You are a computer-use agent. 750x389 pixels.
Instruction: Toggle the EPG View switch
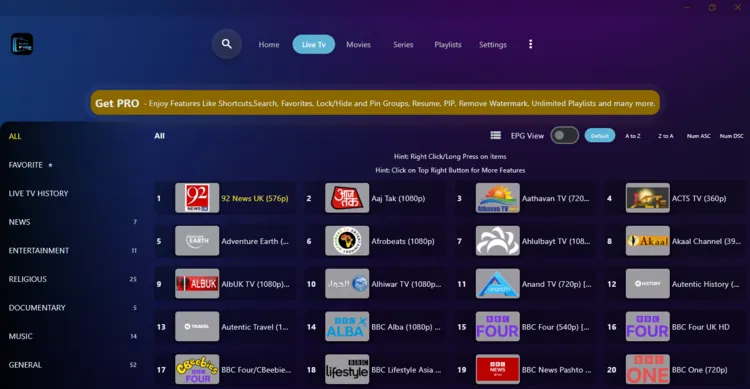tap(564, 135)
